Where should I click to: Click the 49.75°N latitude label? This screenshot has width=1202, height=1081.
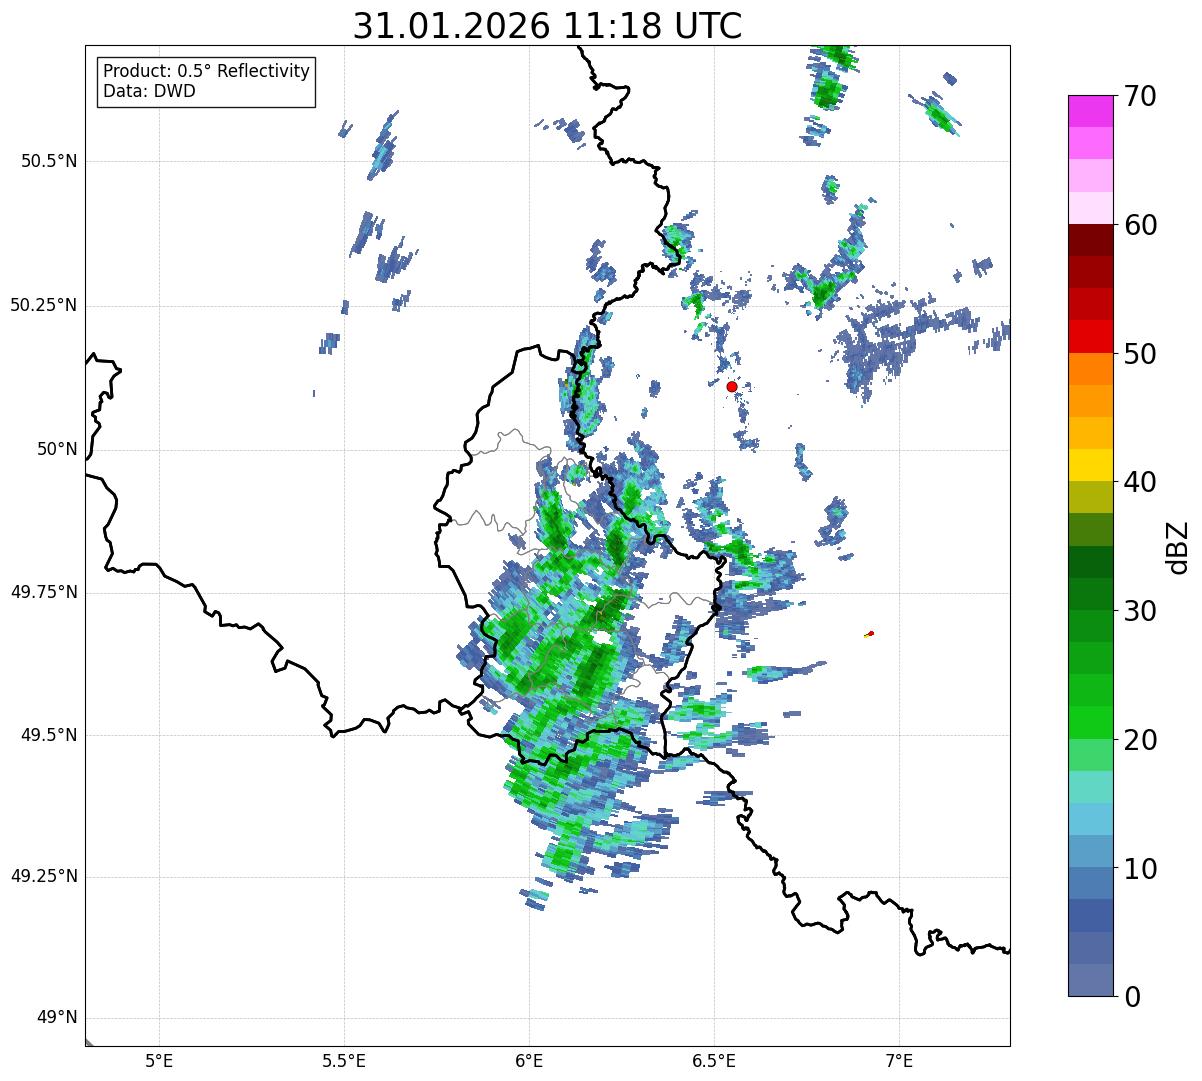pos(43,592)
